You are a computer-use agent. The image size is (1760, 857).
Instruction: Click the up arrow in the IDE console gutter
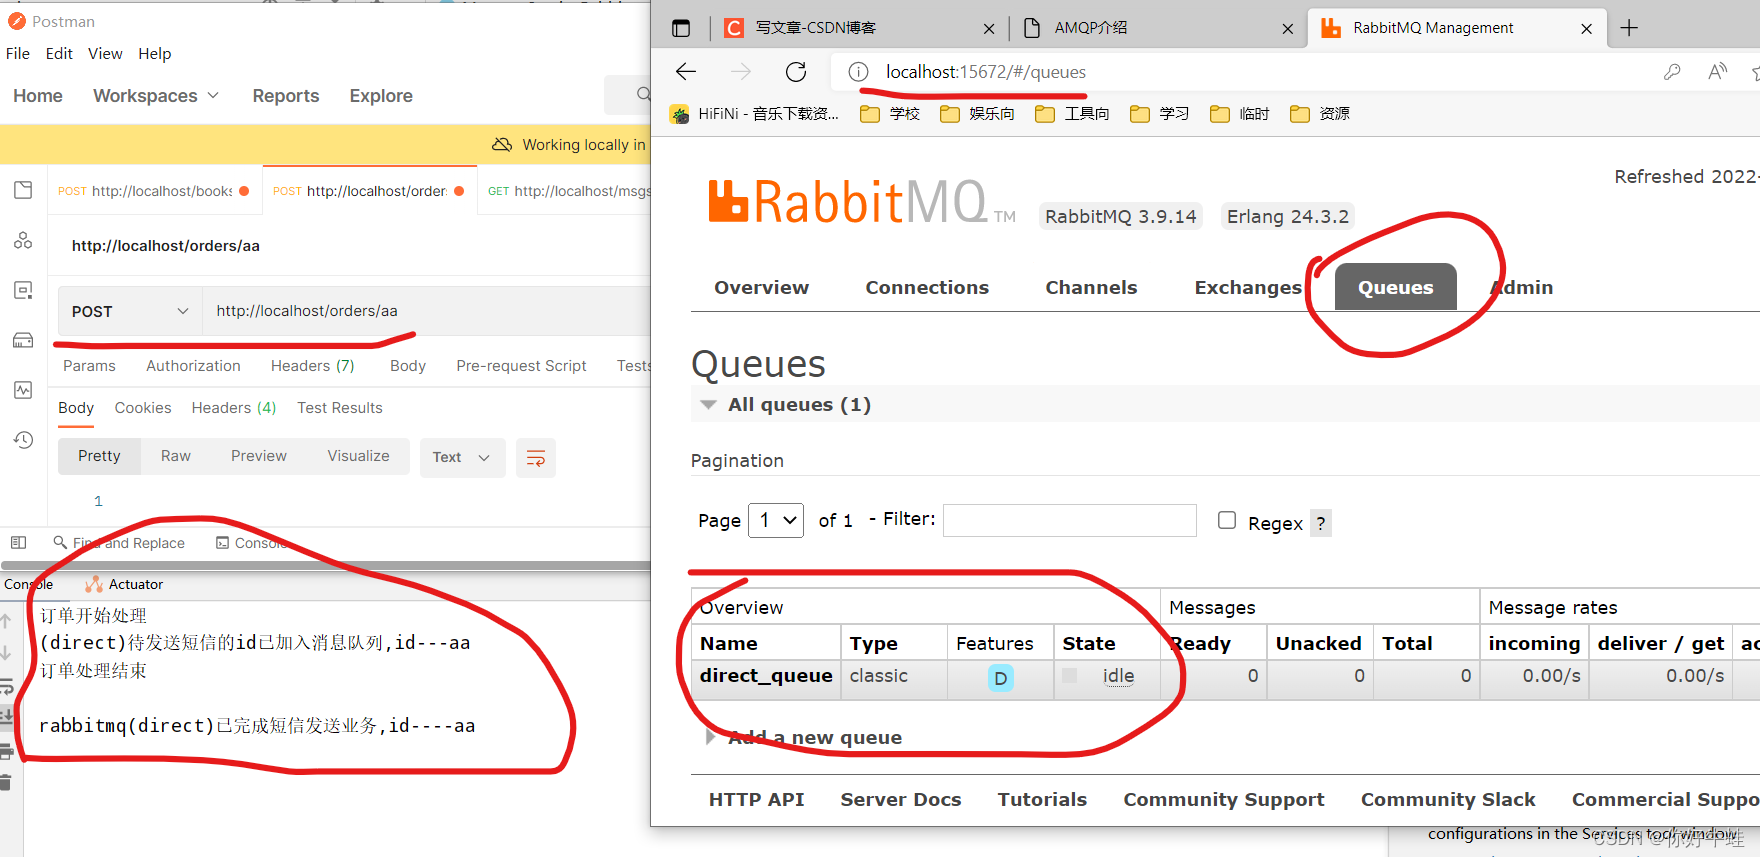pos(6,621)
